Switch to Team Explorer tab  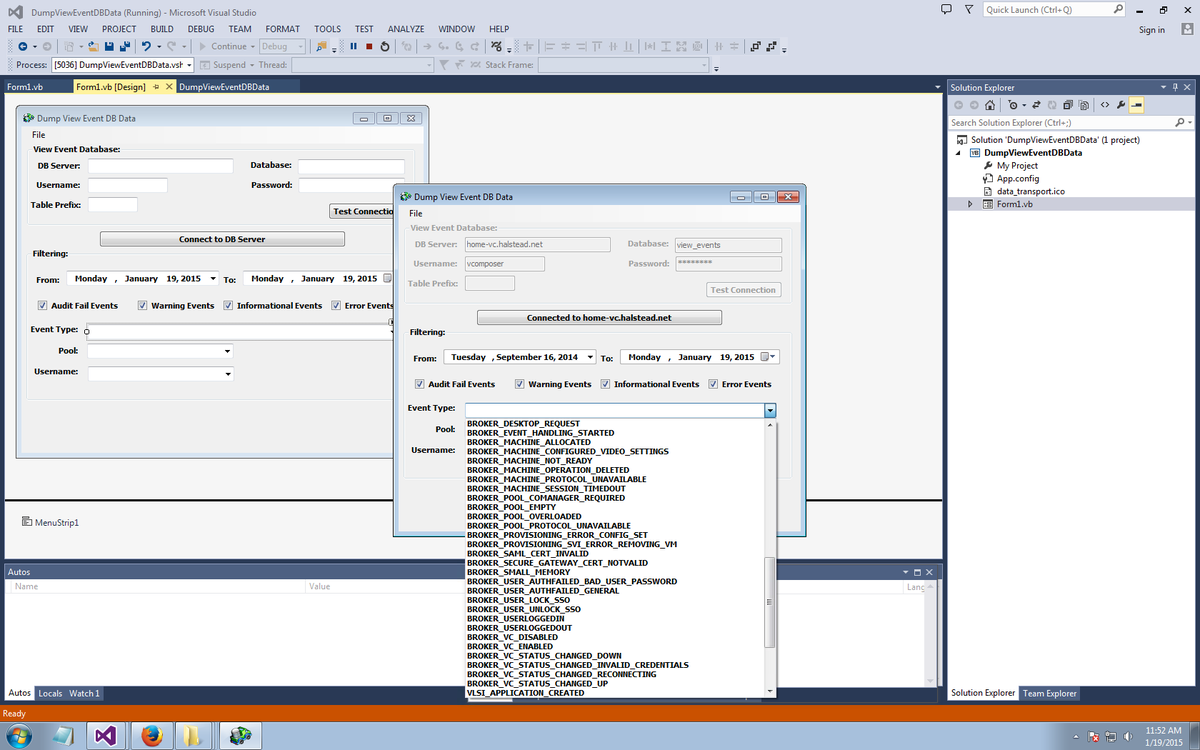click(x=1048, y=693)
